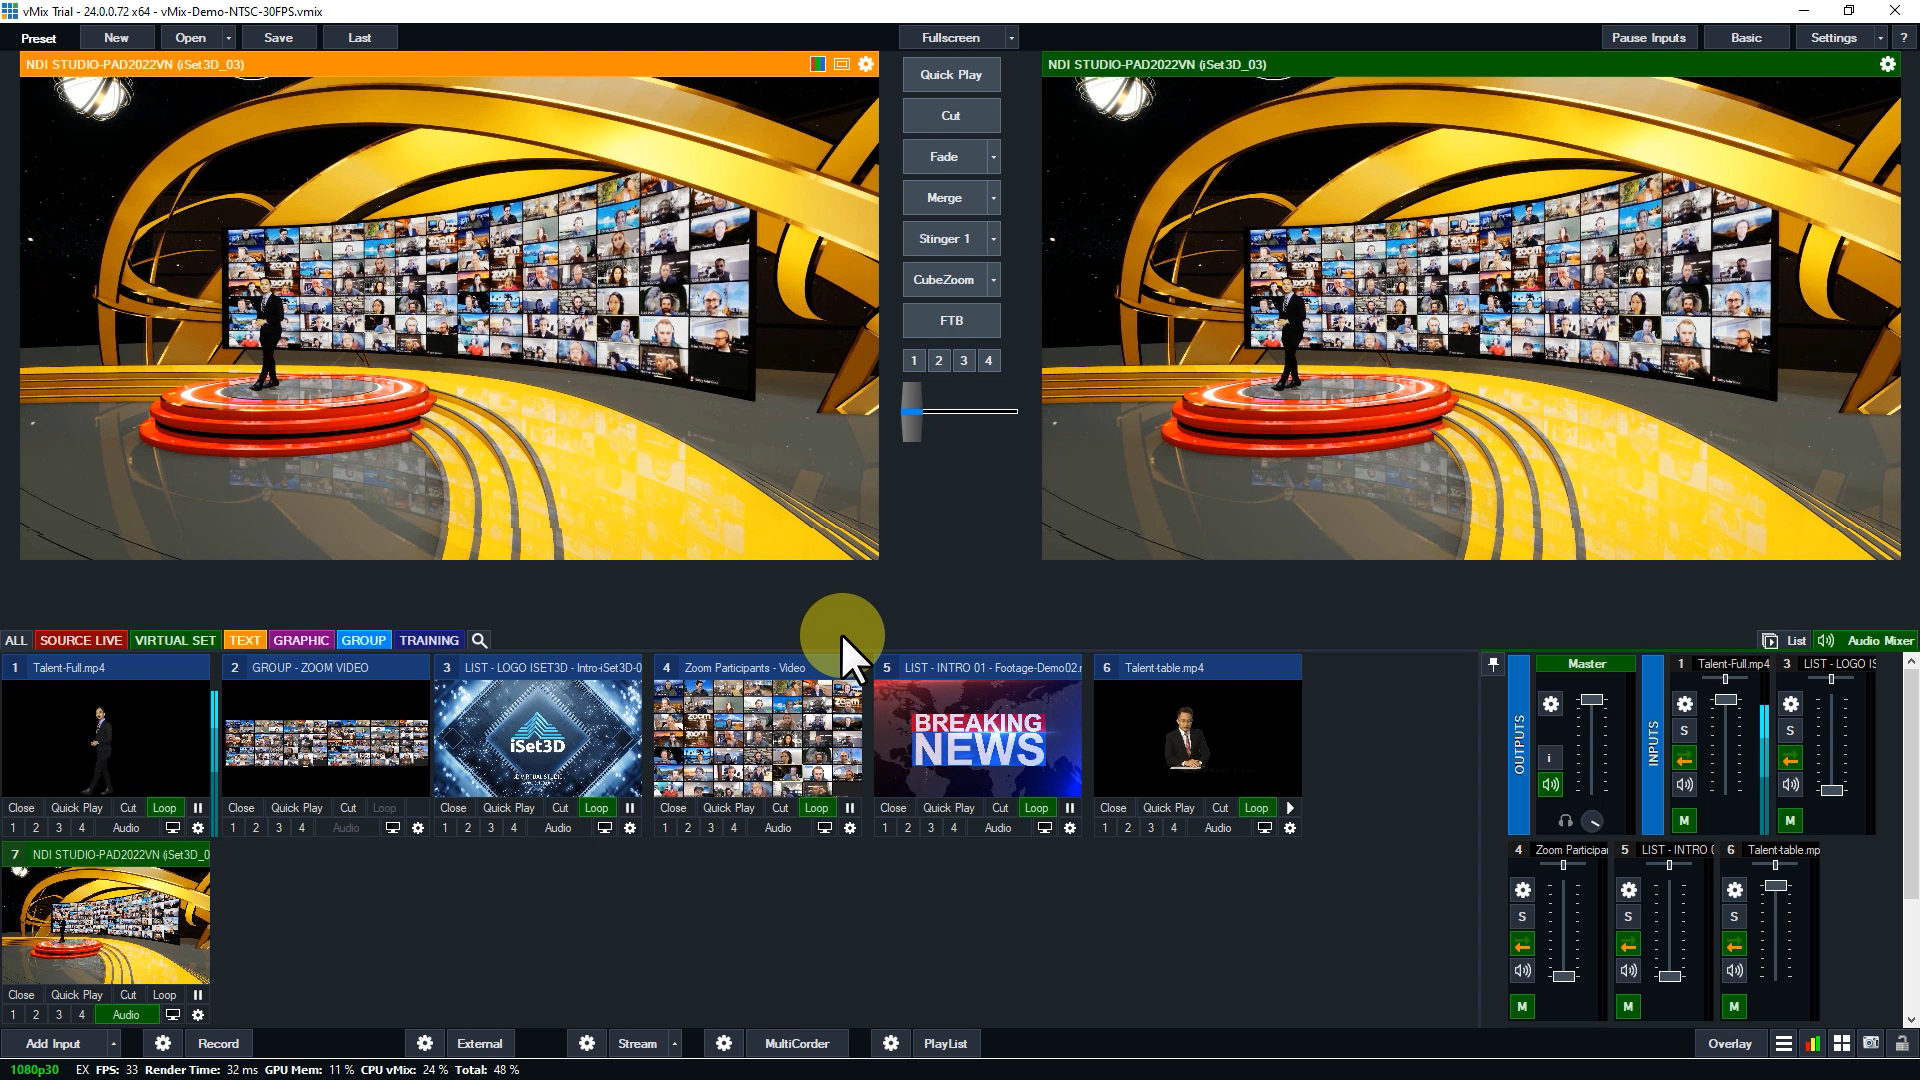
Task: Click the lock icon in bottom bar
Action: coord(1902,1043)
